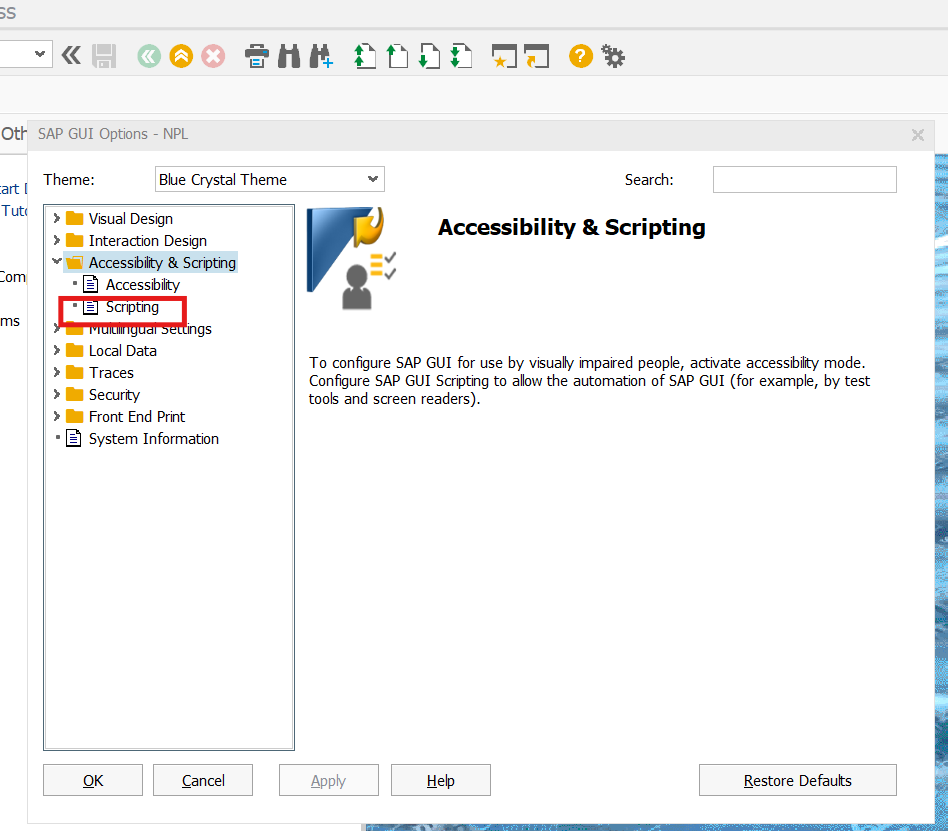Click inside the Search input field
Screen dimensions: 948x831
tap(805, 180)
